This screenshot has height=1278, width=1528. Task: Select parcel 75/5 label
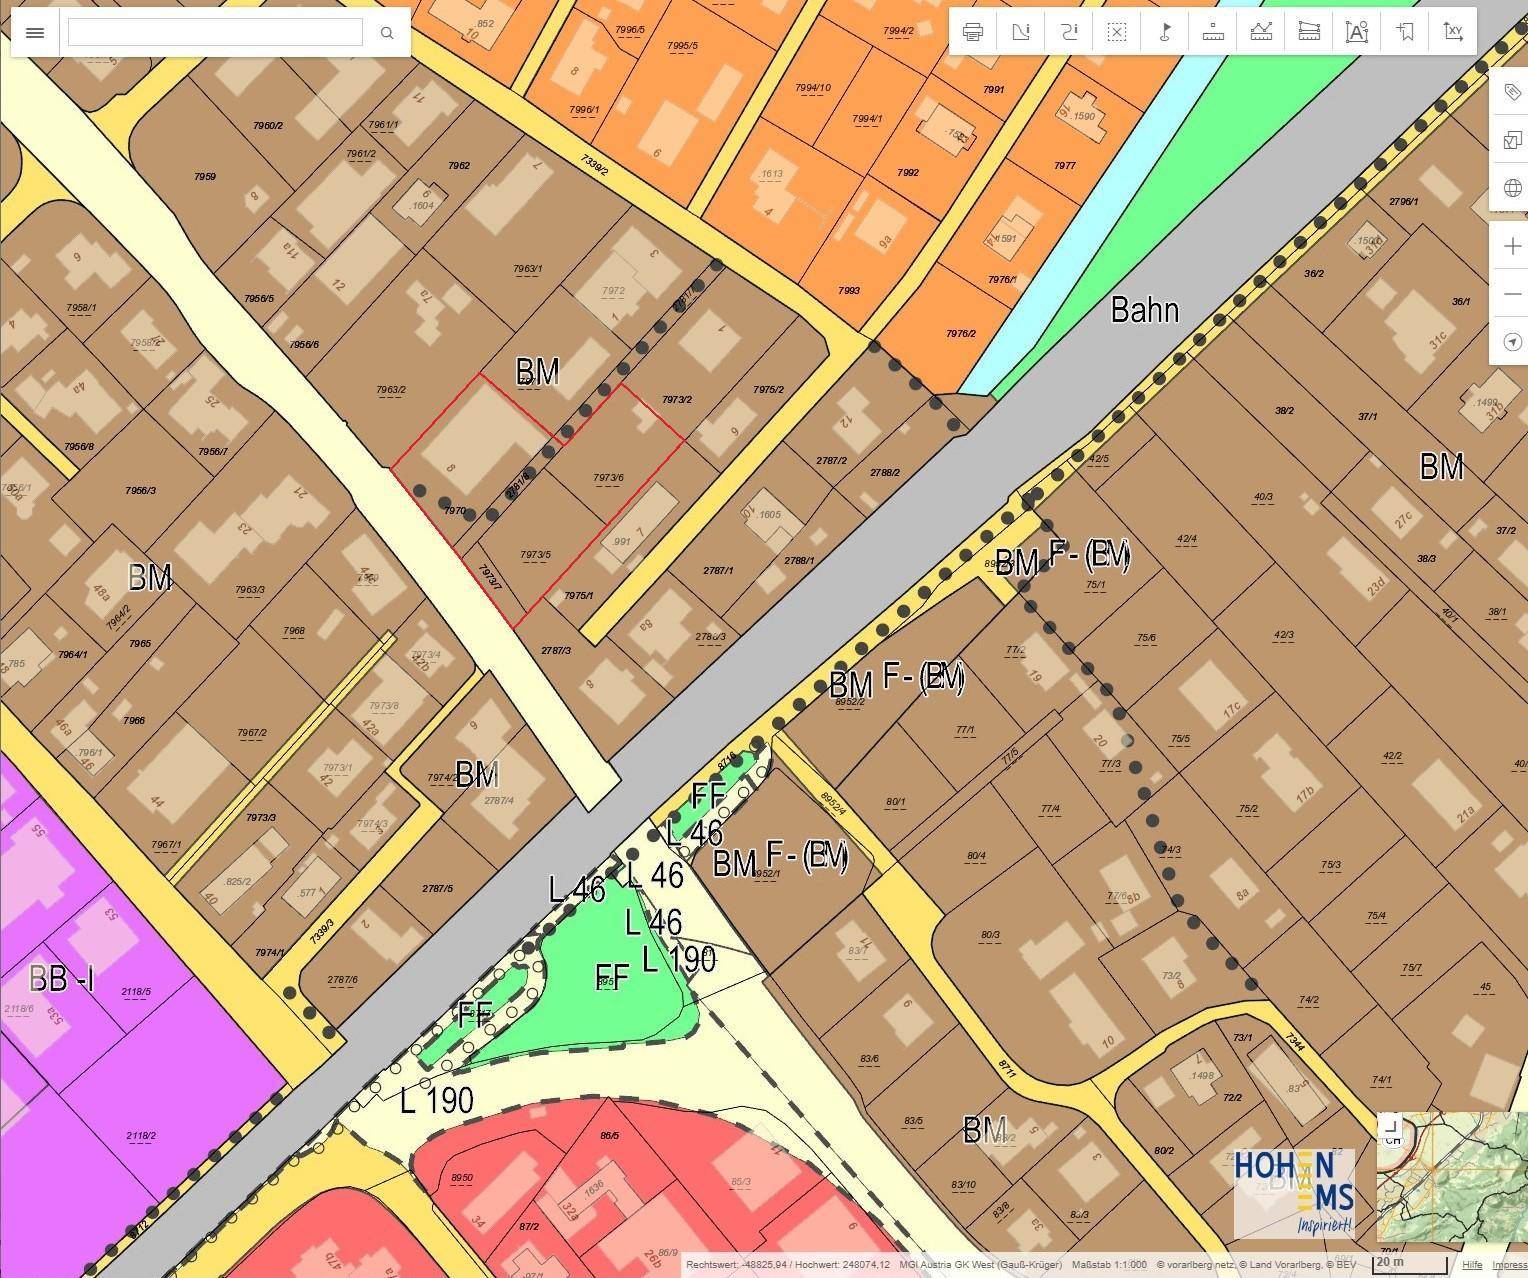(1180, 739)
